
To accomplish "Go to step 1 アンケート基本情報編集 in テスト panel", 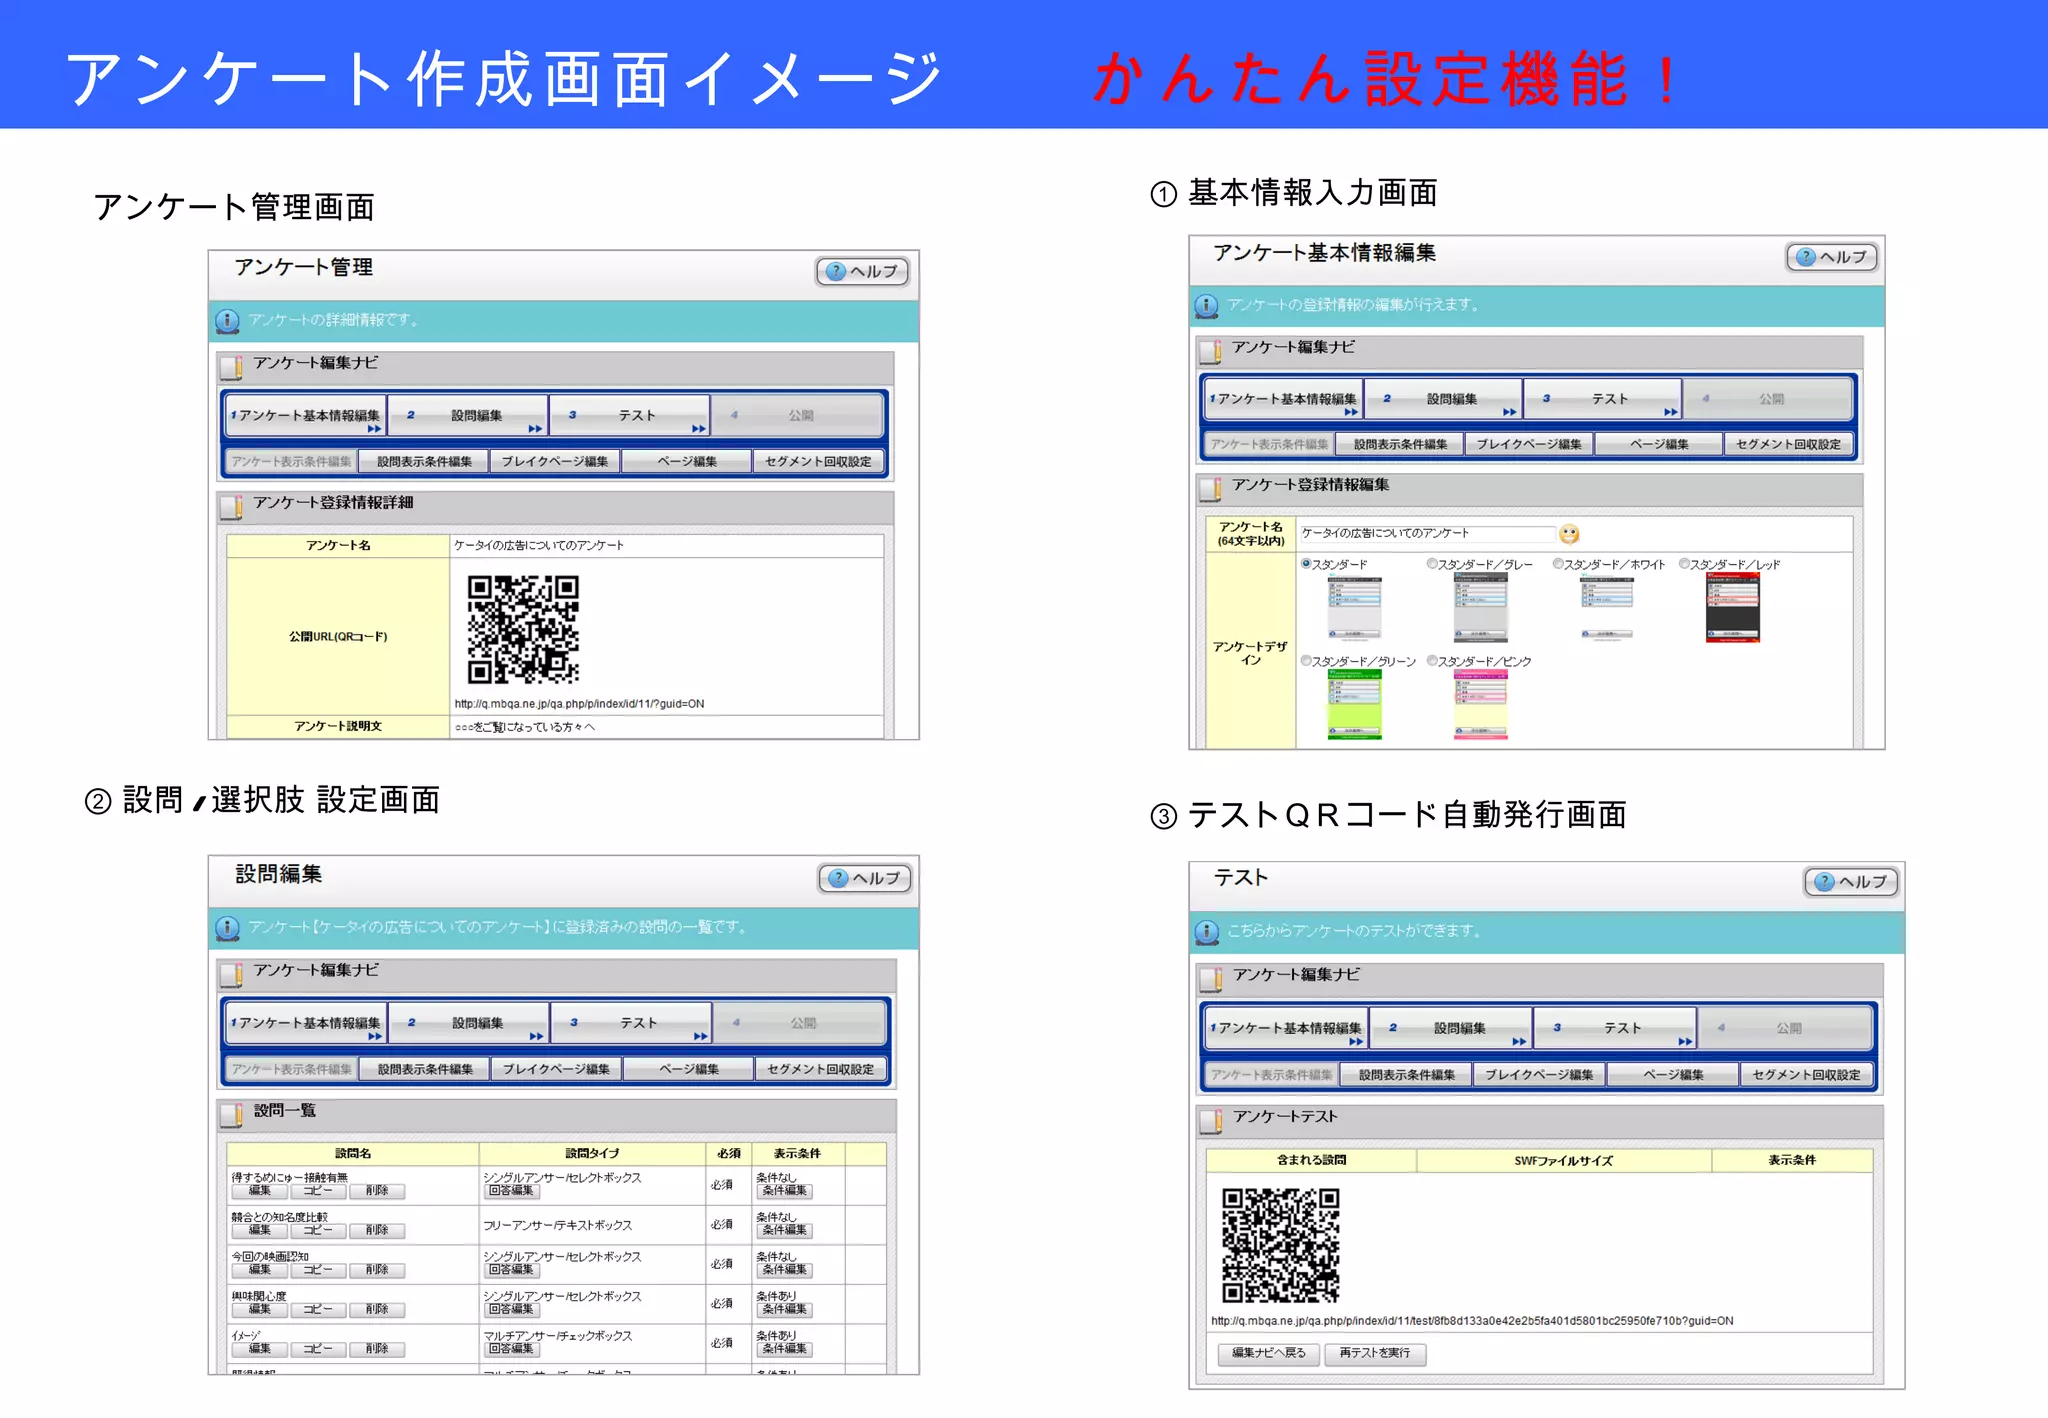I will pyautogui.click(x=1286, y=1028).
